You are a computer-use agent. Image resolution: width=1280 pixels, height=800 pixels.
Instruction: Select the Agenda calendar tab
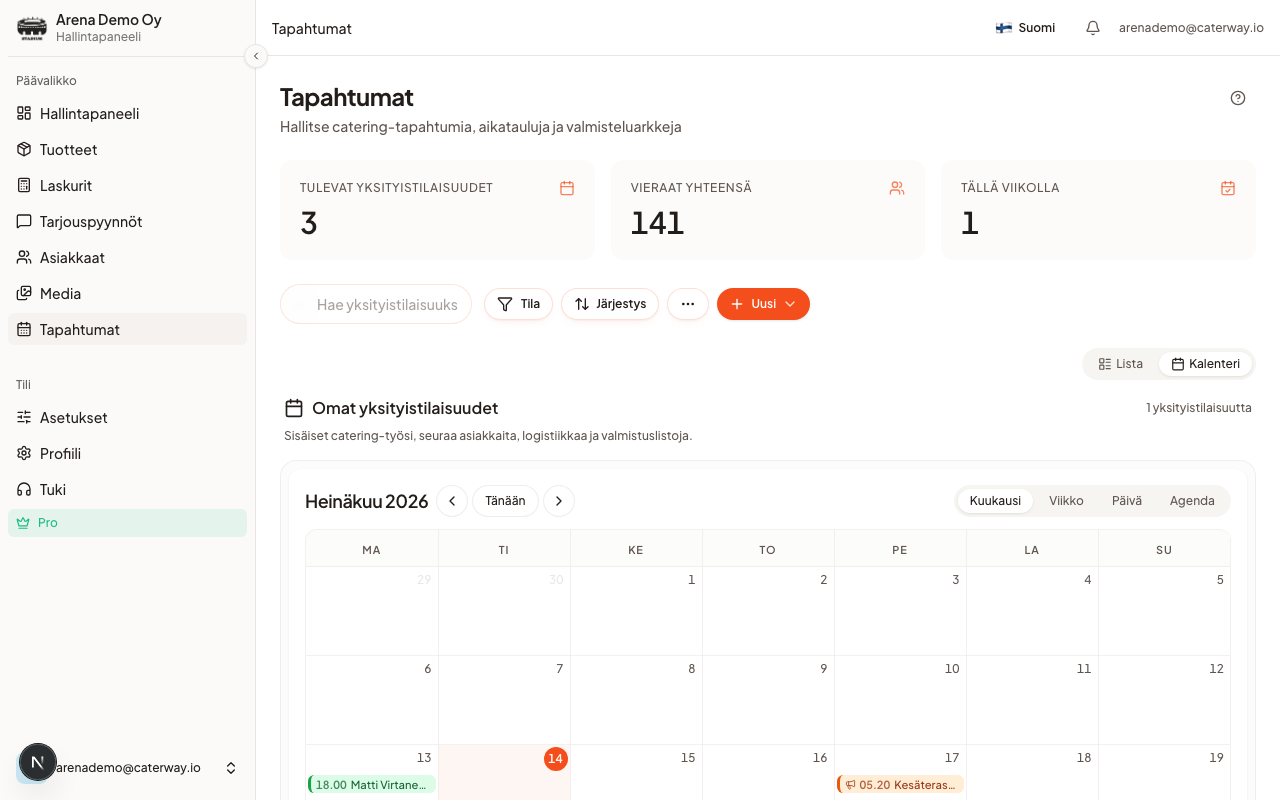(x=1192, y=501)
